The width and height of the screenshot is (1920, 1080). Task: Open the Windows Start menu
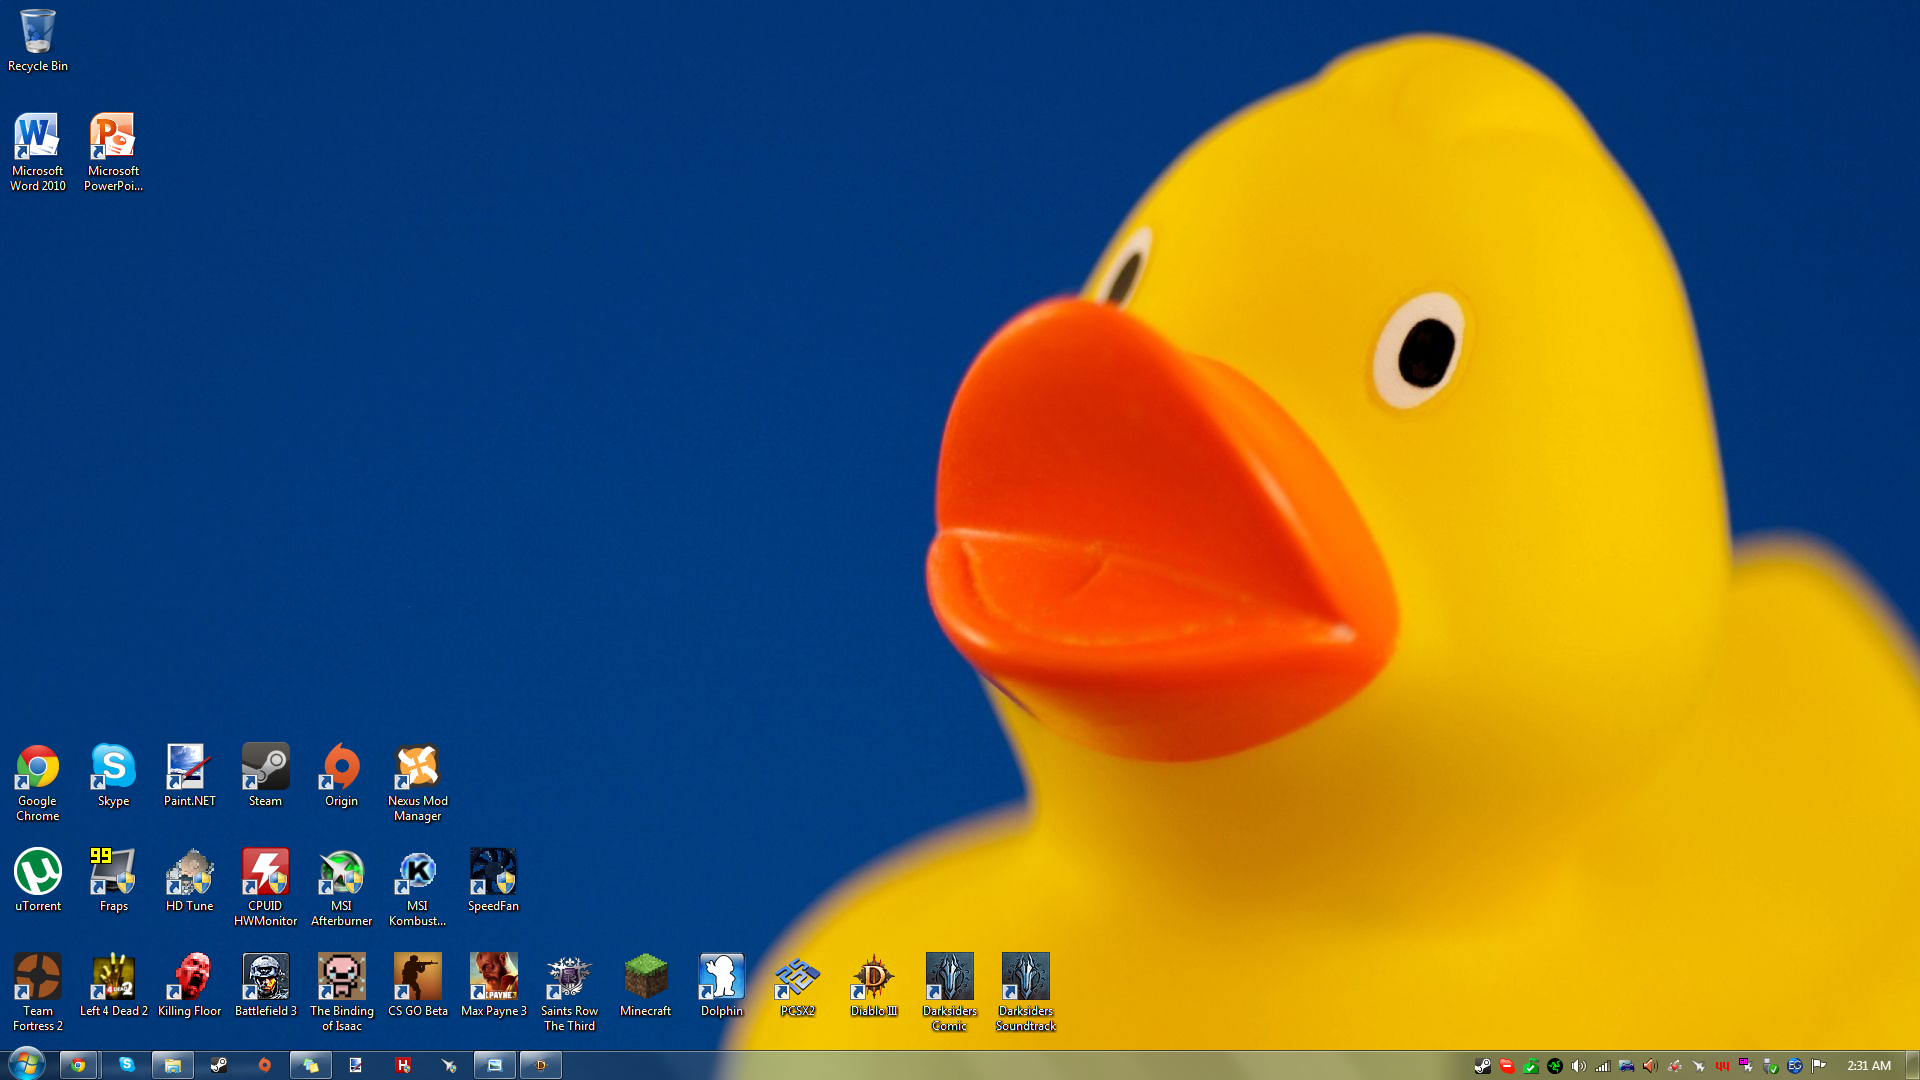tap(26, 1064)
